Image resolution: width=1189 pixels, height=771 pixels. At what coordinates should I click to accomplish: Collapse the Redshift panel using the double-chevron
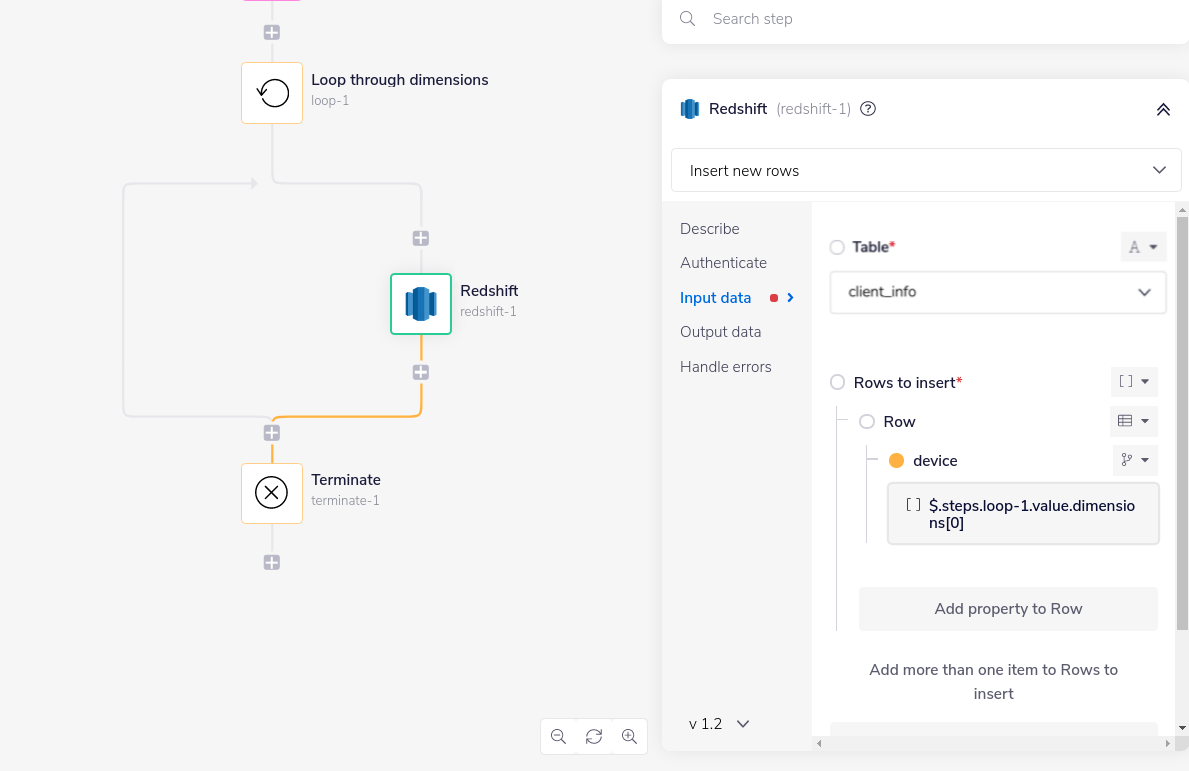(1163, 109)
